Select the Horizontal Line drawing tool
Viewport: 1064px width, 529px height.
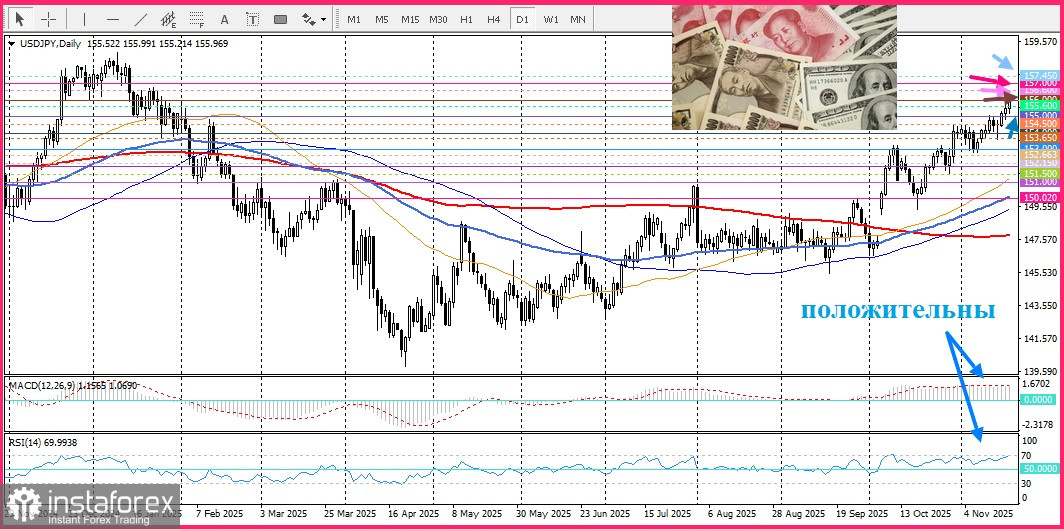113,19
